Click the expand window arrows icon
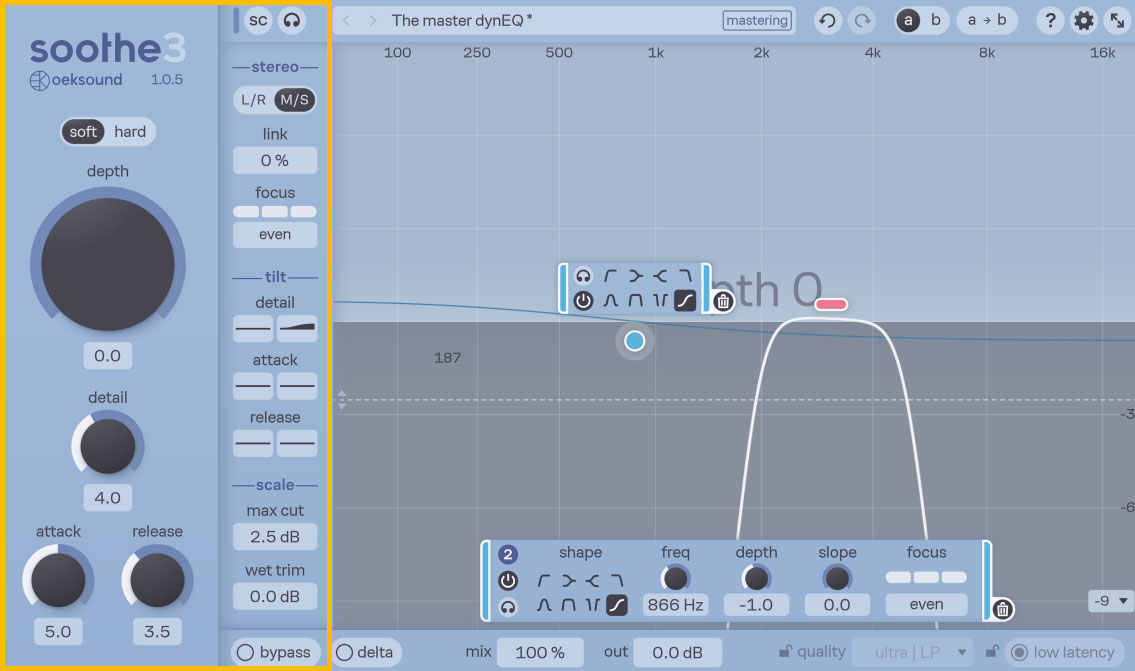This screenshot has width=1135, height=671. [1117, 20]
